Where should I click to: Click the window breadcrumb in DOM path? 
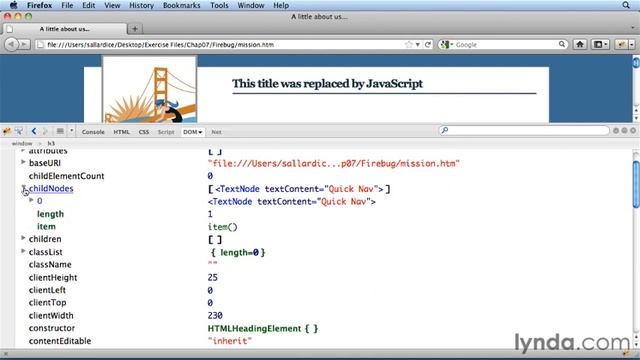pyautogui.click(x=22, y=143)
